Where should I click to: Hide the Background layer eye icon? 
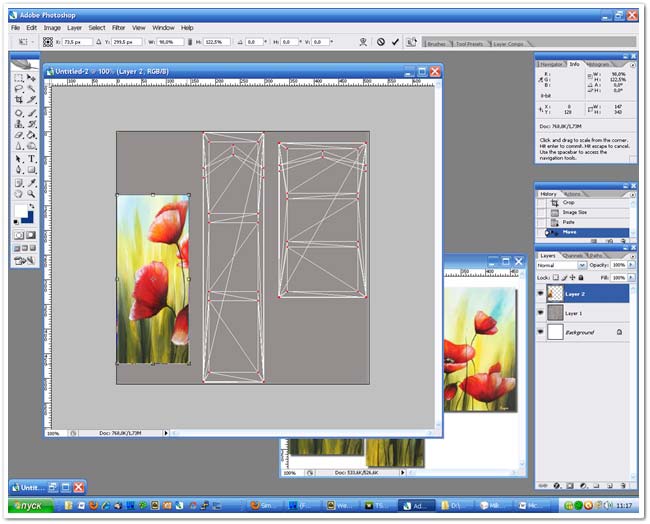(x=541, y=332)
